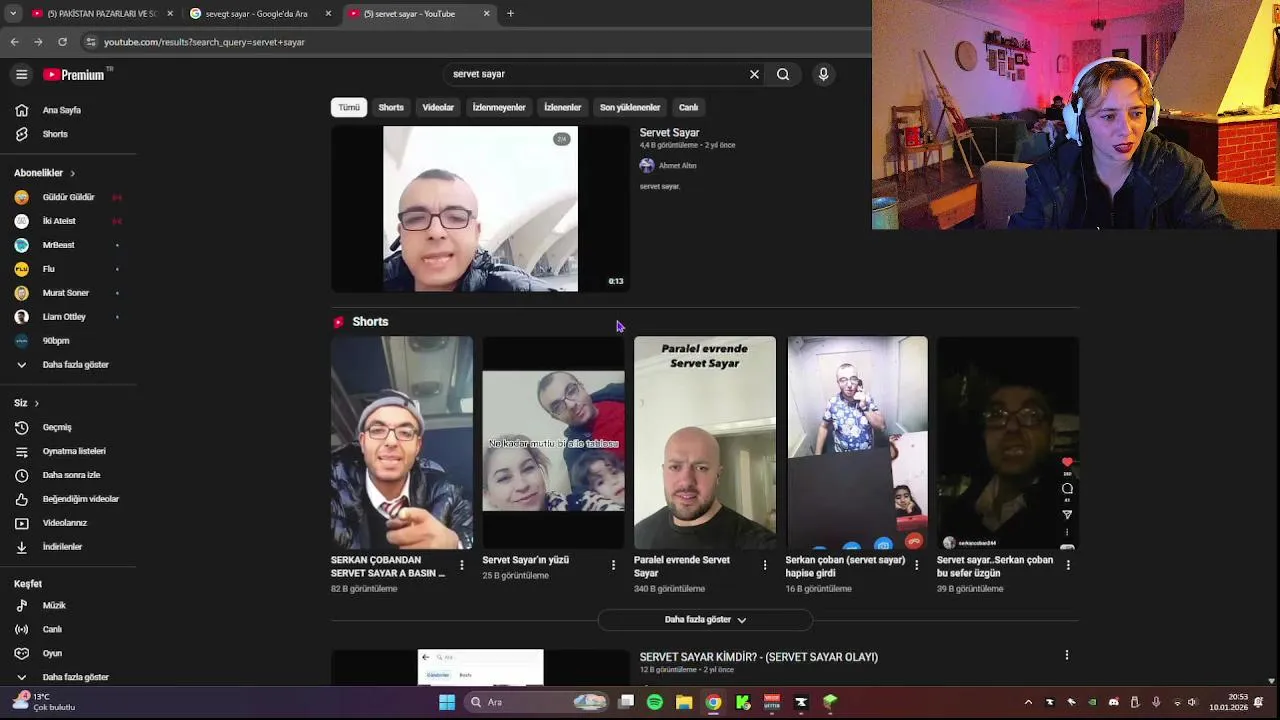
Task: Start voice search with the microphone icon
Action: click(x=823, y=74)
